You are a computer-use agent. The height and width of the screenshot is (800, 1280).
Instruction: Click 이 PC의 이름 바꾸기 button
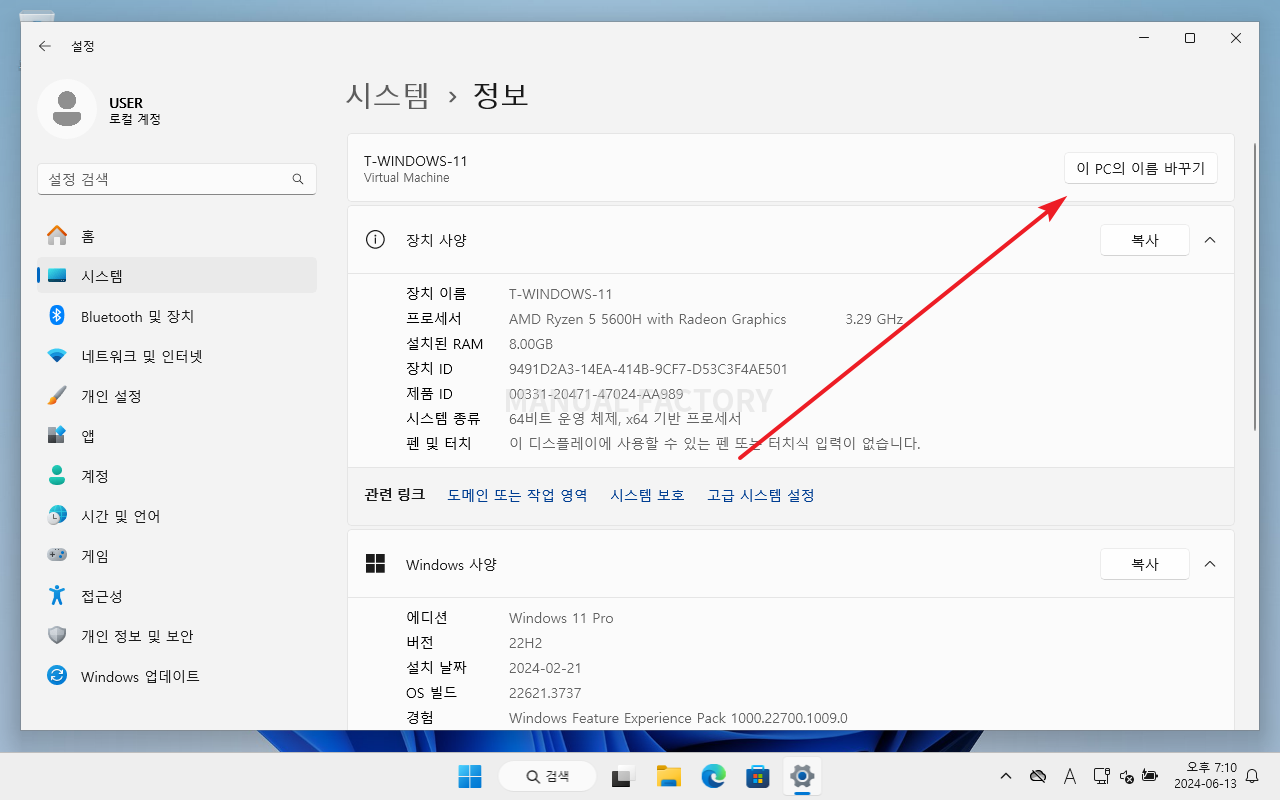pyautogui.click(x=1141, y=169)
